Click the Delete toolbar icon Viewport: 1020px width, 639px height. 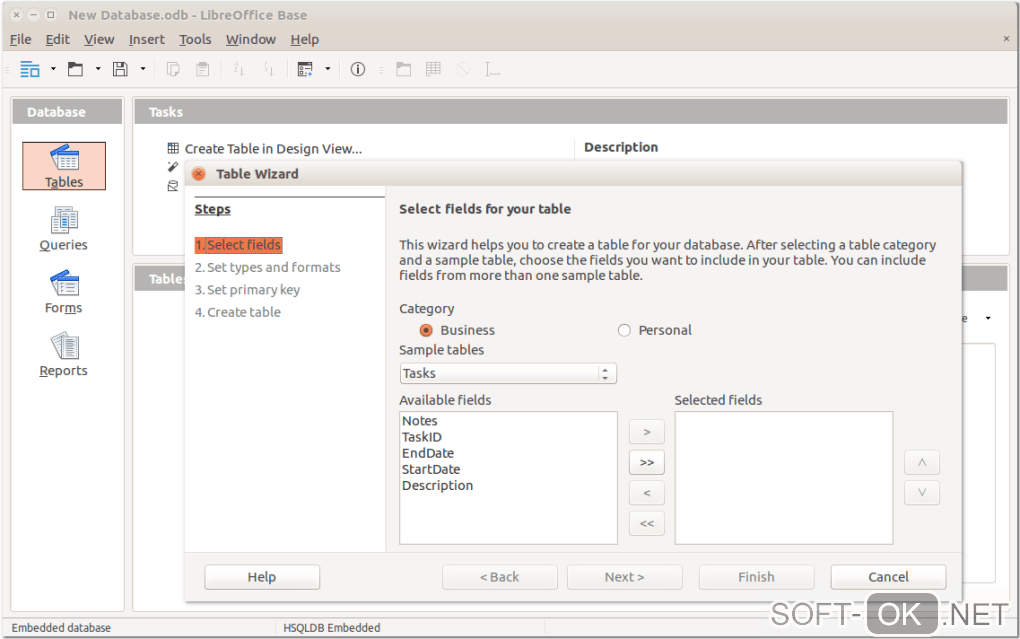point(463,69)
